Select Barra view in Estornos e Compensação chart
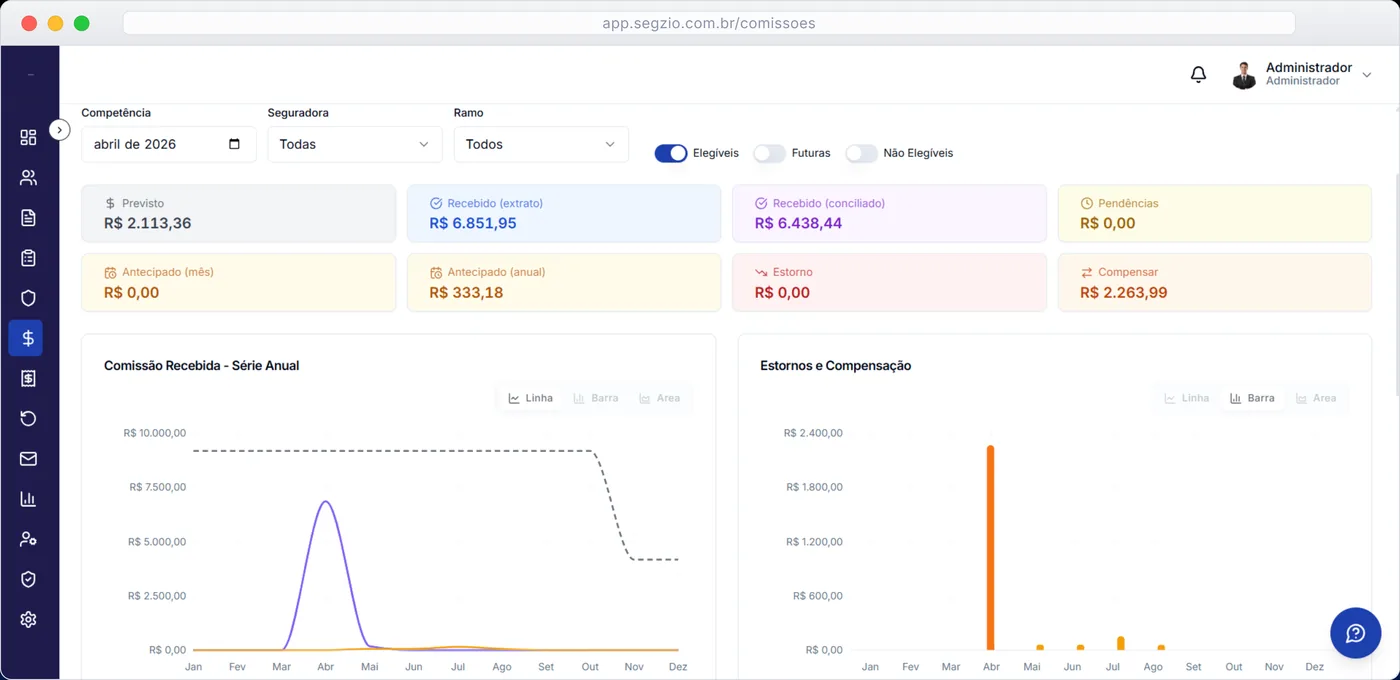This screenshot has width=1400, height=680. coord(1252,398)
